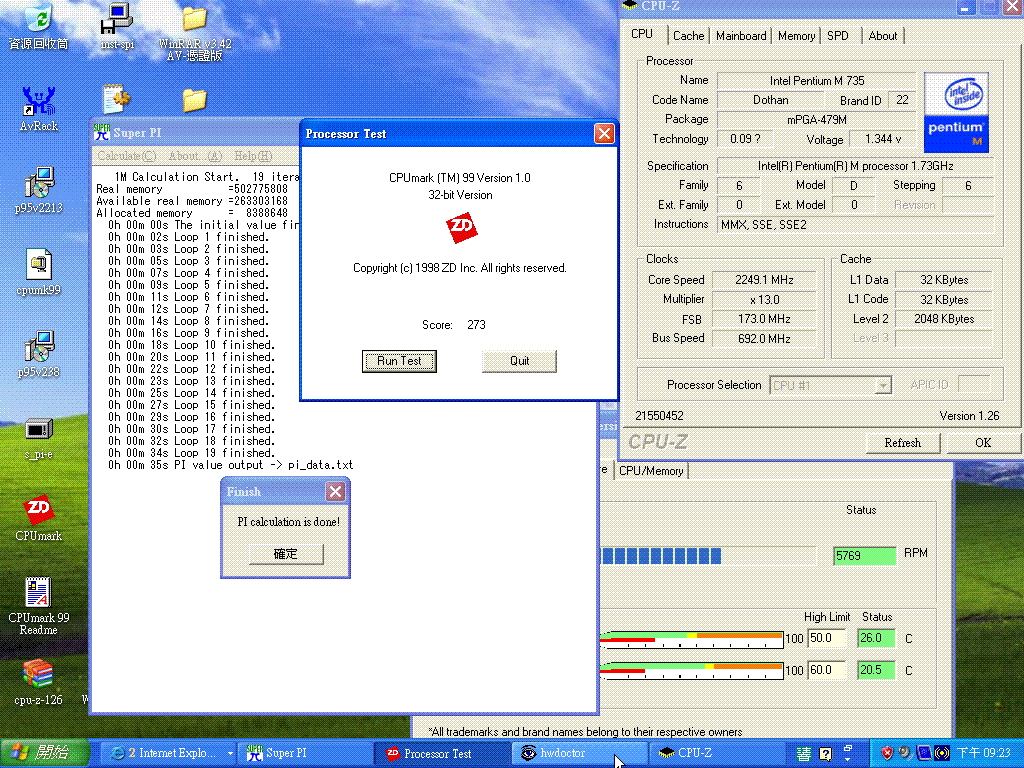Switch to the SPD tab in CPU-Z

(838, 36)
